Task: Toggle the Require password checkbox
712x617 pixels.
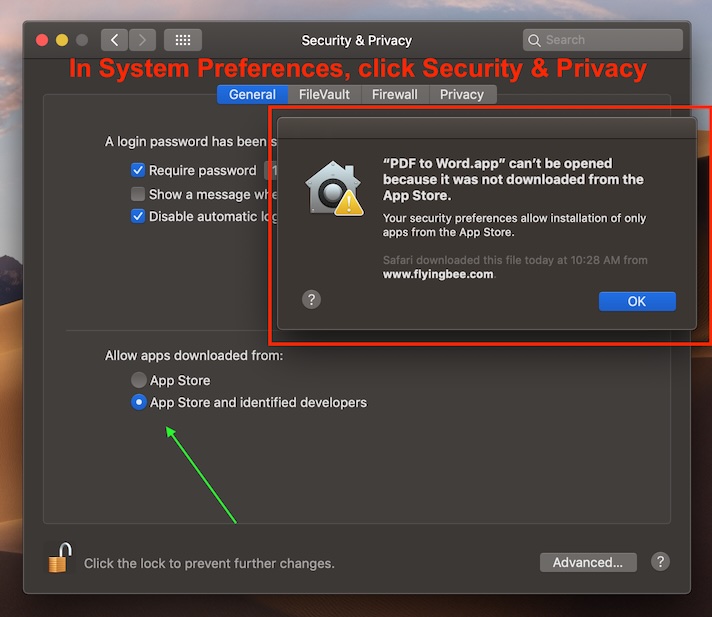Action: (139, 170)
